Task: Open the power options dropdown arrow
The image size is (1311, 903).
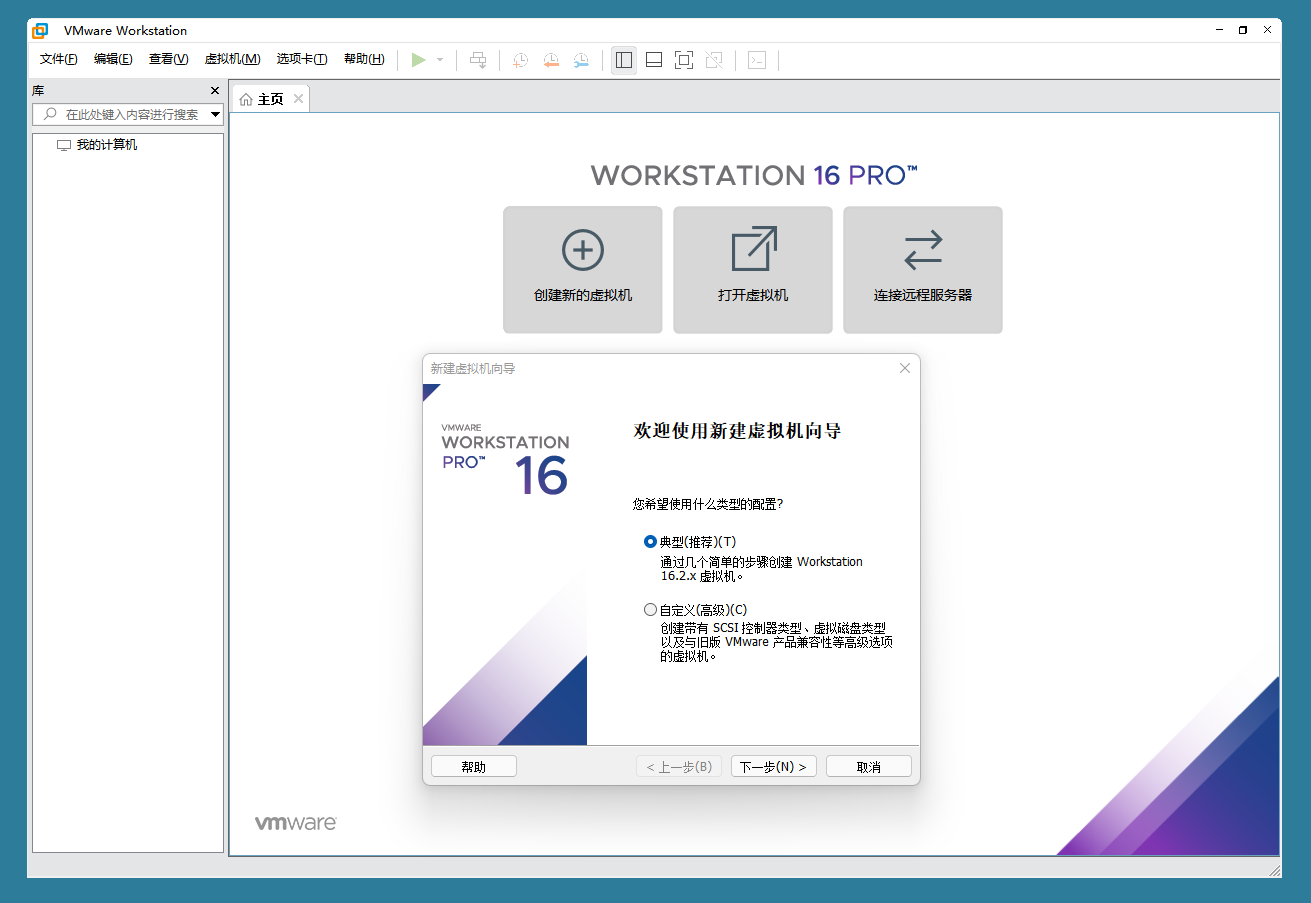Action: [x=440, y=60]
